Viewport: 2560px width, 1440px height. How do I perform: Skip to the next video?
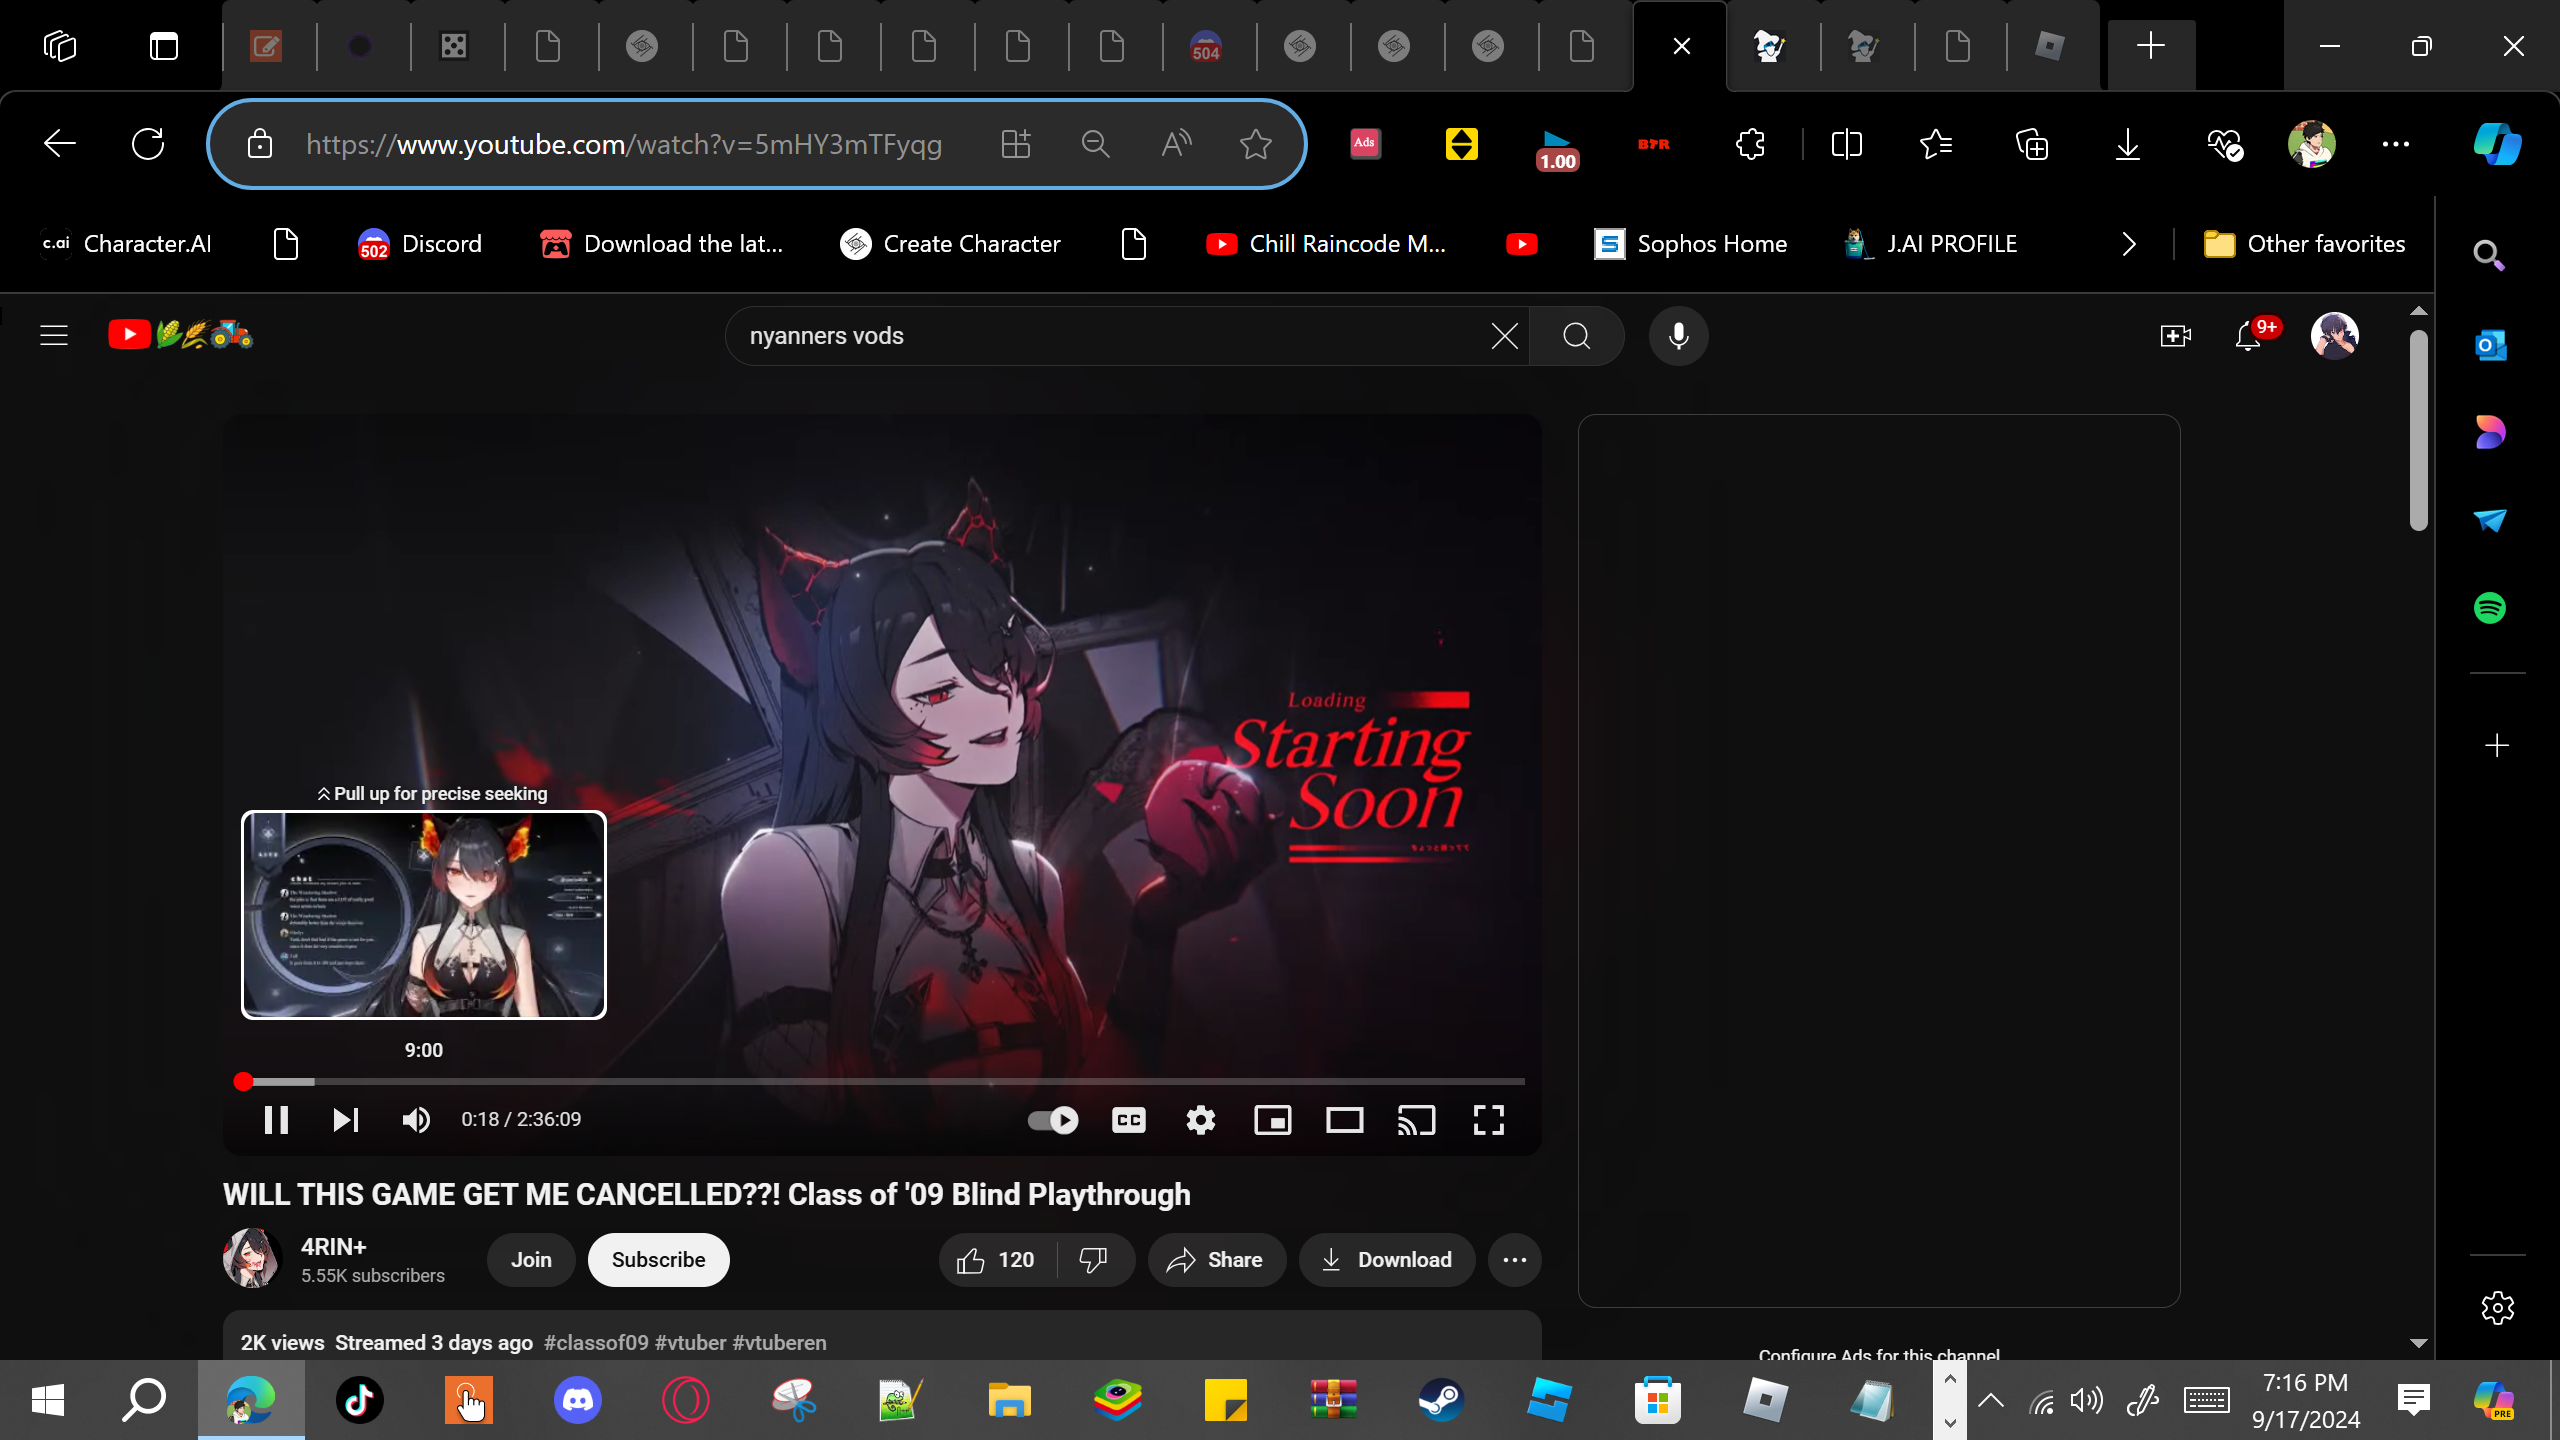point(345,1120)
